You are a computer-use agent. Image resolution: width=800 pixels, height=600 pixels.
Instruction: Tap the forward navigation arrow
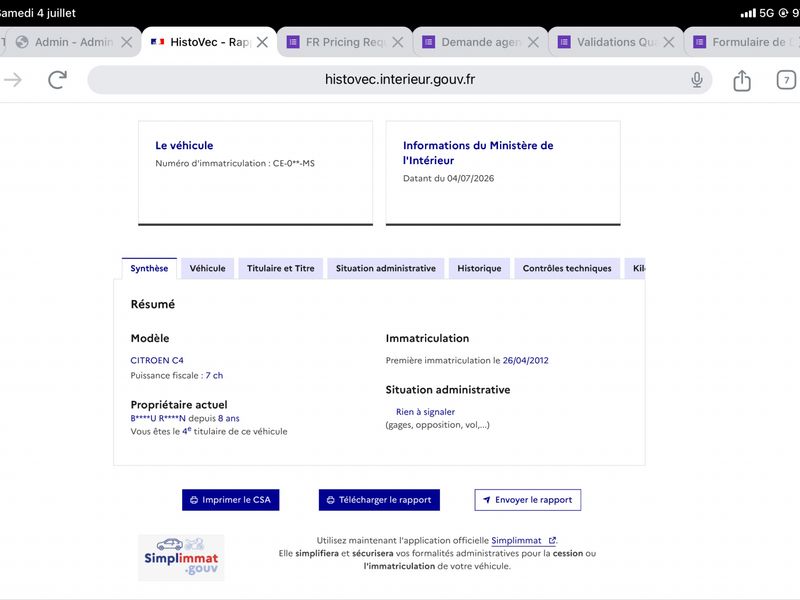(13, 80)
